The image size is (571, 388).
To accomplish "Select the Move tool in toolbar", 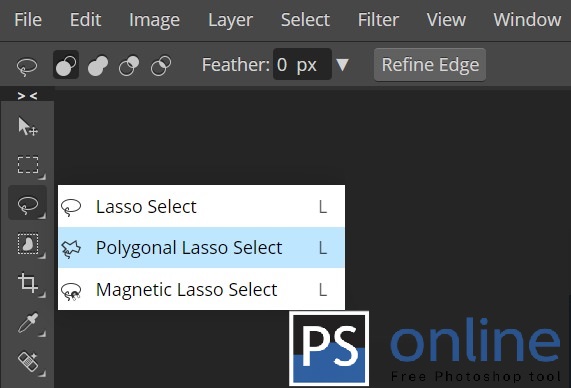I will click(28, 126).
